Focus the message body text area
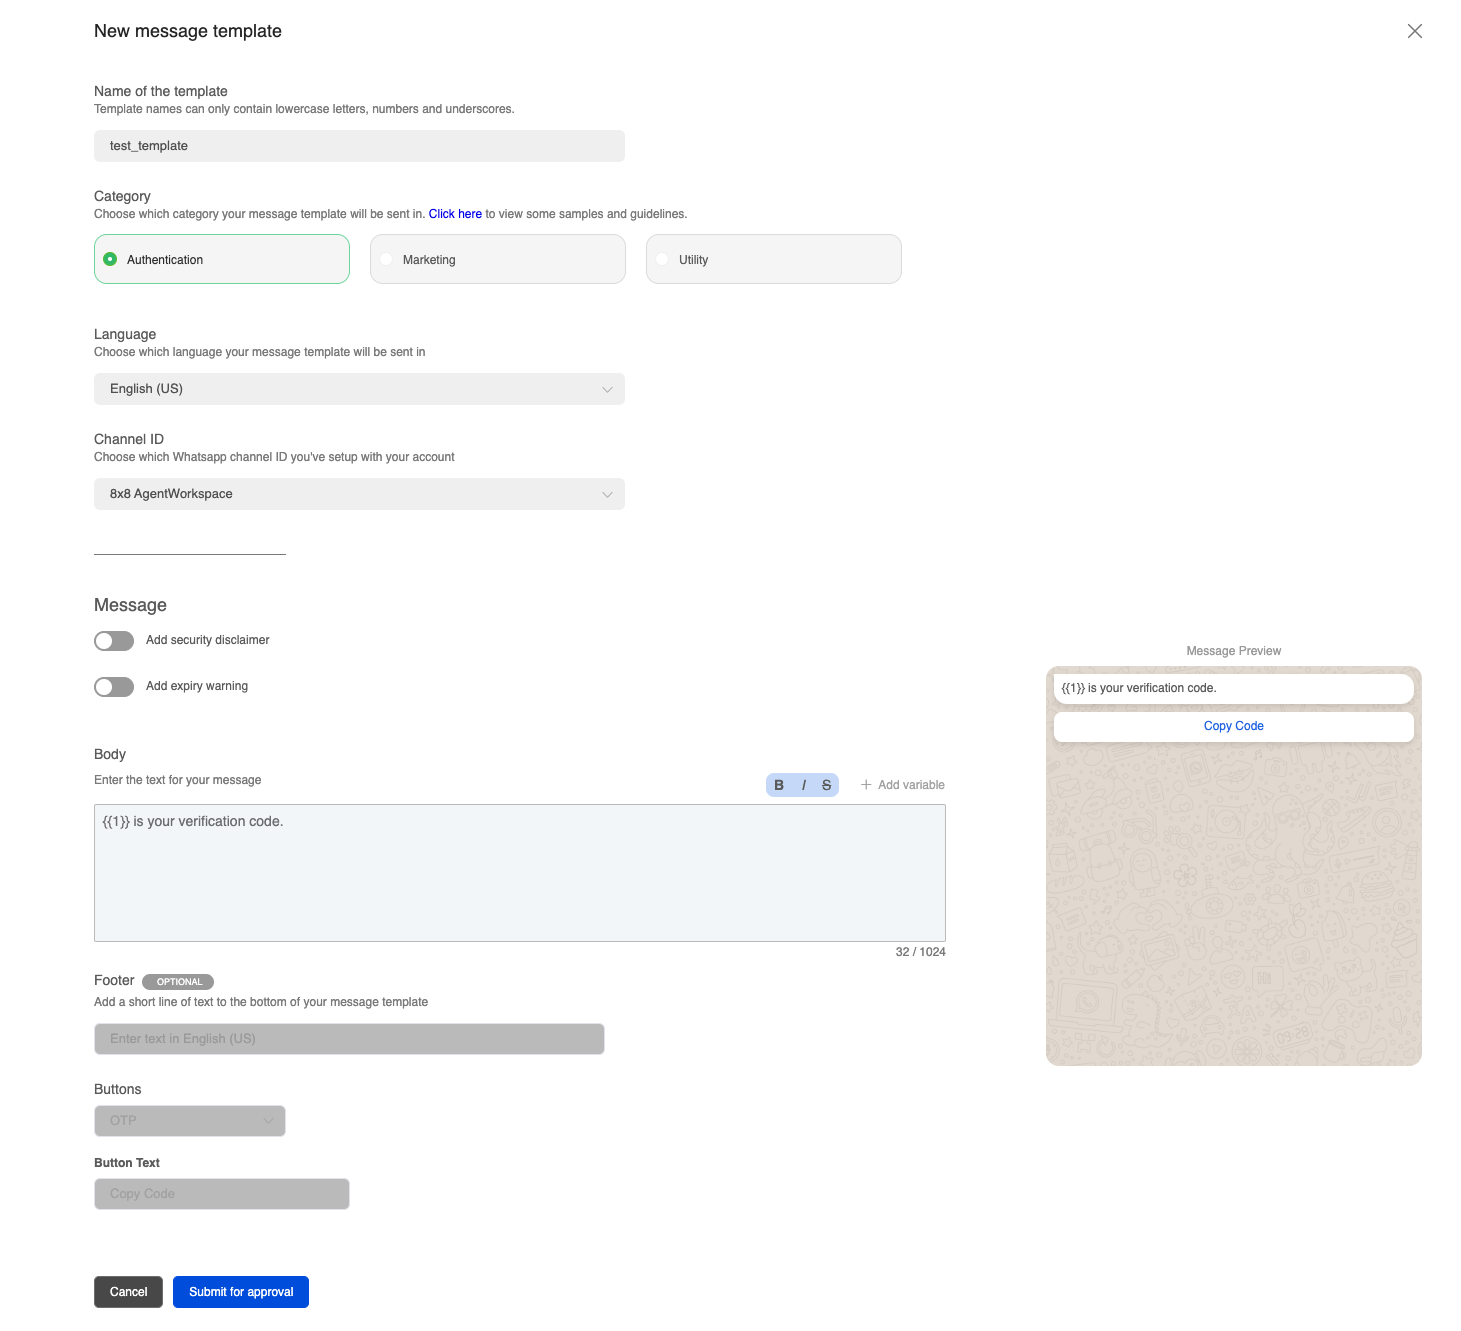 519,872
